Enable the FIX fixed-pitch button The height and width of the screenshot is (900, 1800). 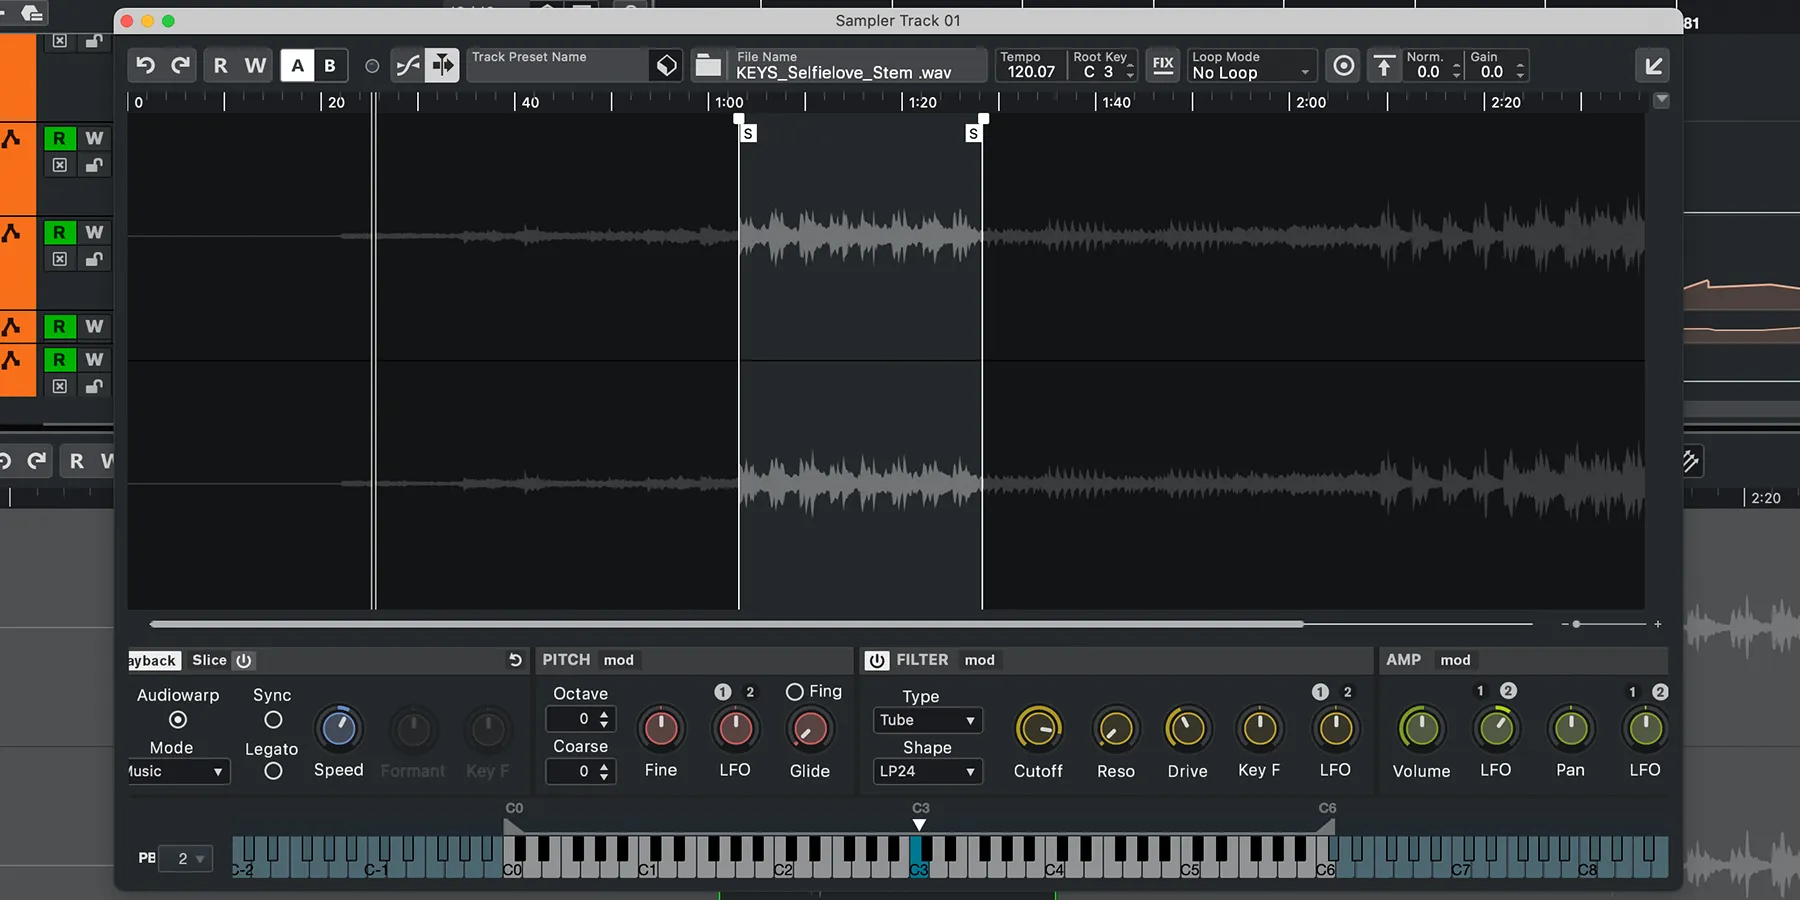click(1163, 64)
